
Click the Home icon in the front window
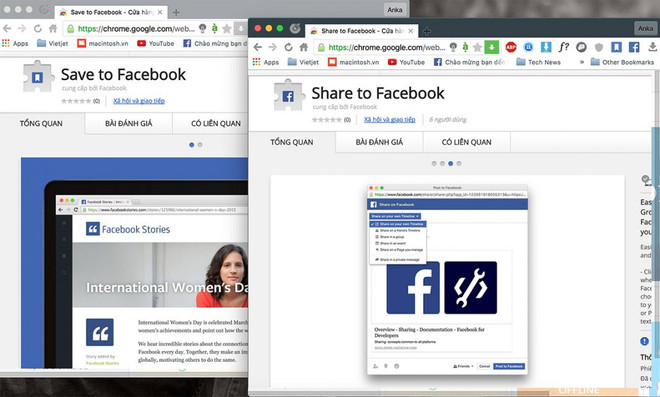303,47
